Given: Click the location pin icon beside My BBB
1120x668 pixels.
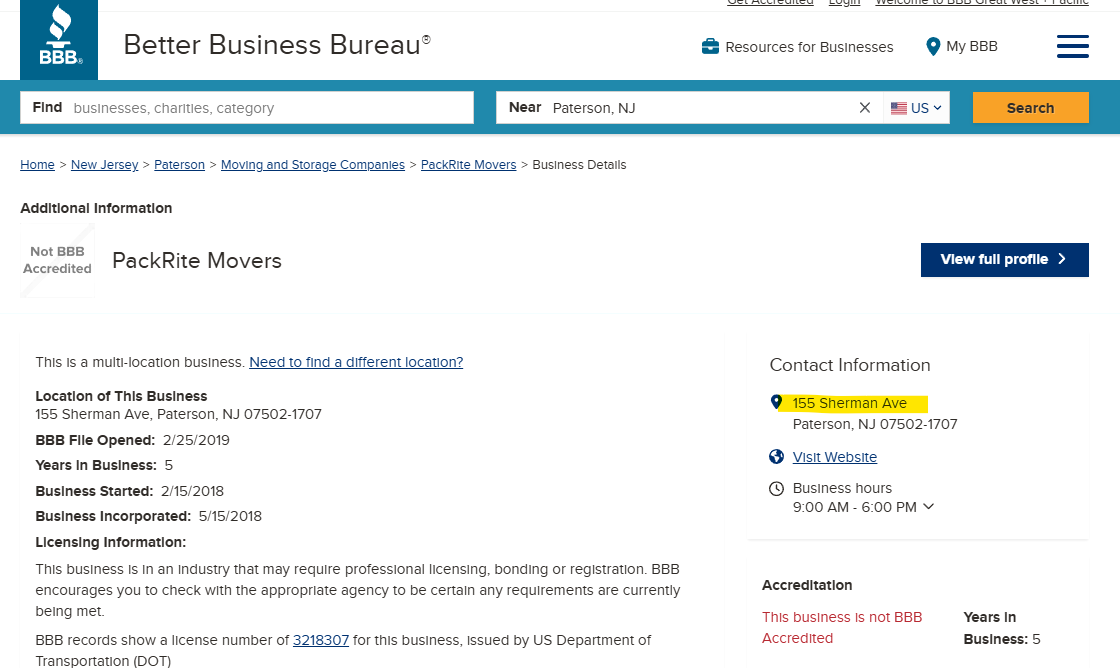Looking at the screenshot, I should 932,46.
